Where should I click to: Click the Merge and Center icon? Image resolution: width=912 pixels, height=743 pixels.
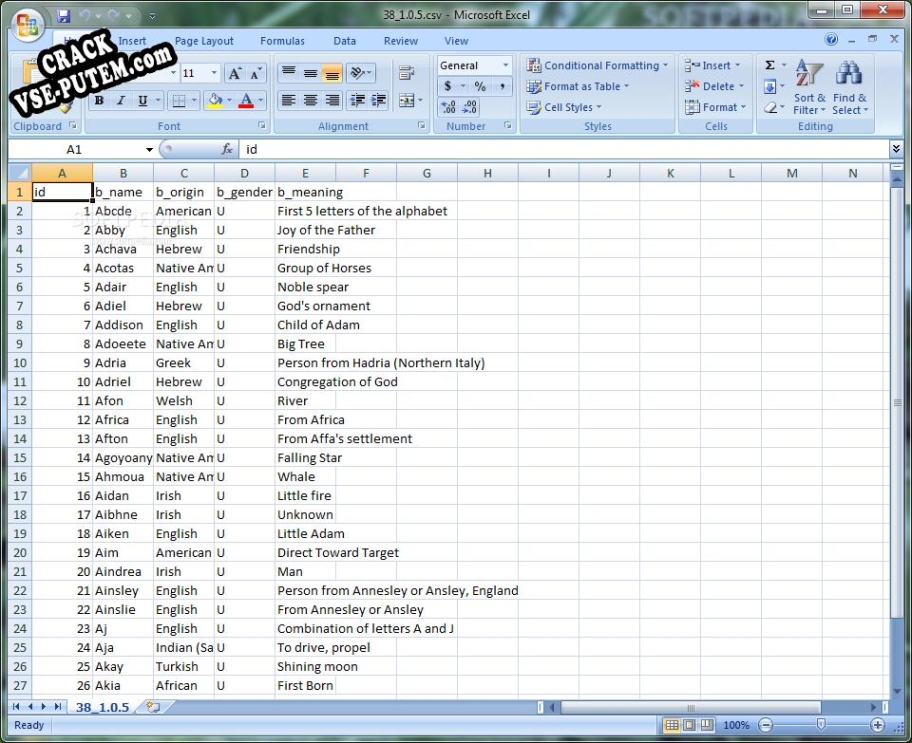407,100
